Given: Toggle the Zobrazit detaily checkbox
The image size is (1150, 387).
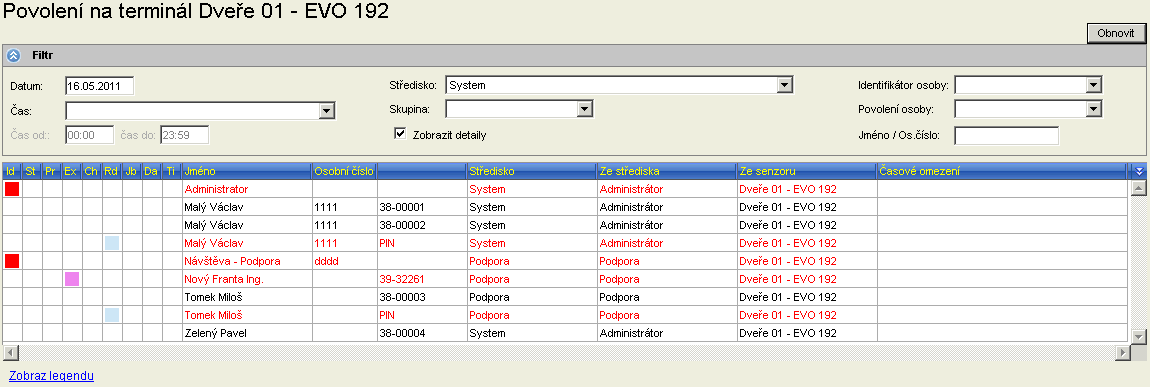Looking at the screenshot, I should tap(400, 134).
